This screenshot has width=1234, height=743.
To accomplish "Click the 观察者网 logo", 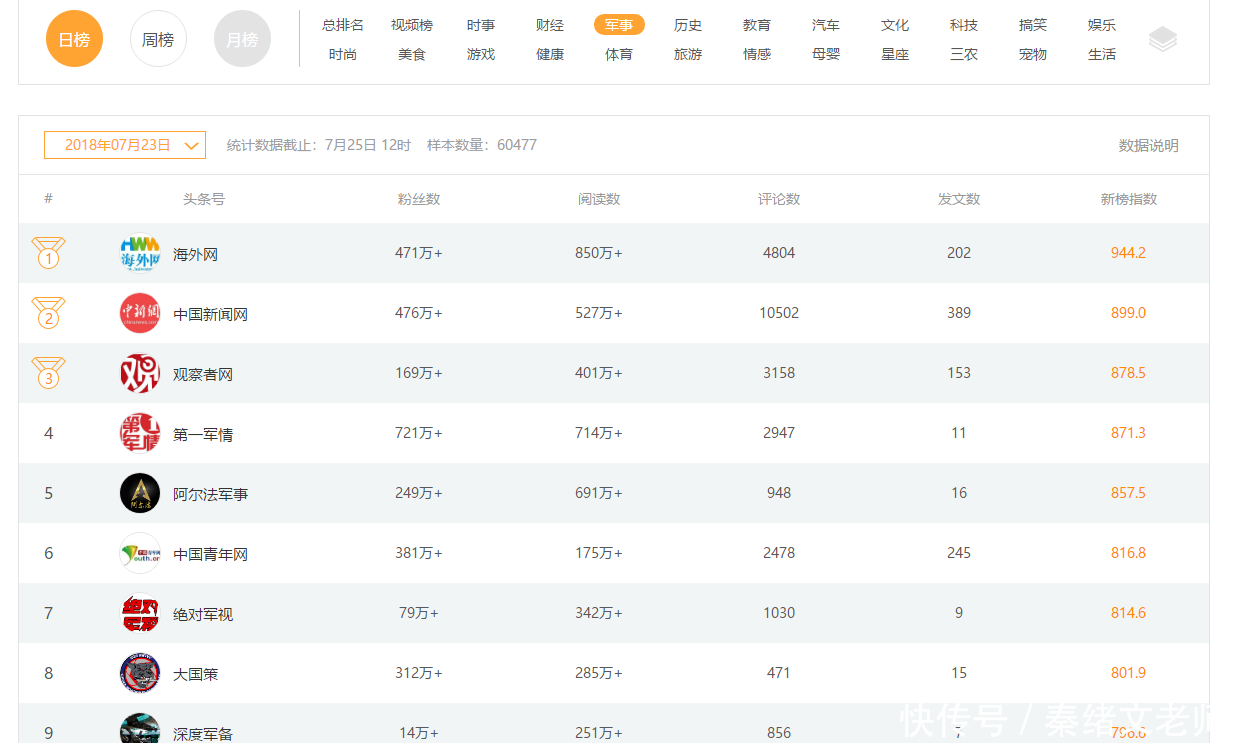I will (140, 373).
